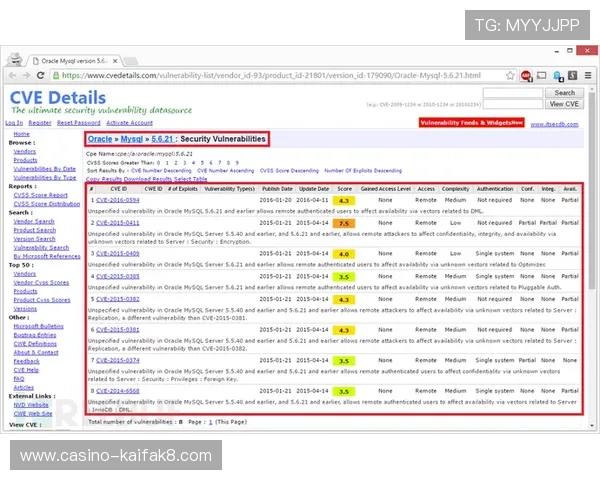Focus the CVE ID box beside View CVE
600x480 pixels.
click(513, 104)
